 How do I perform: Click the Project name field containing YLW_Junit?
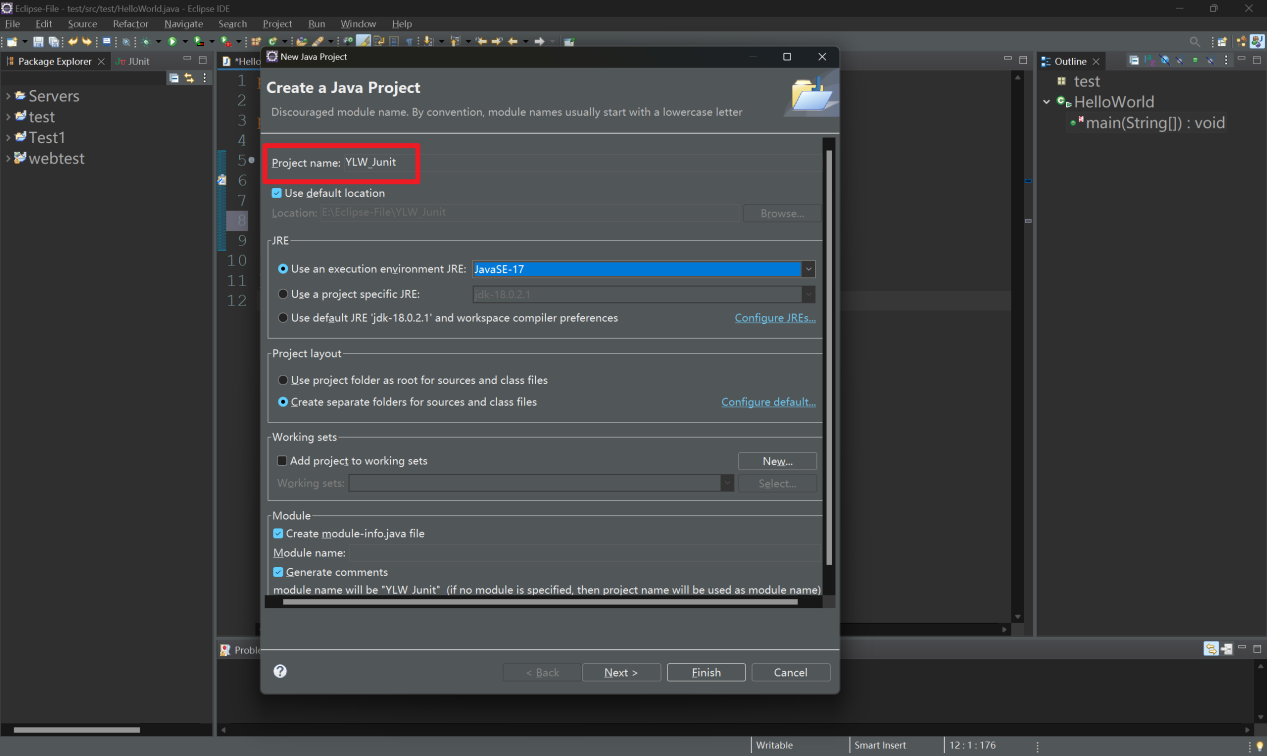(580, 162)
